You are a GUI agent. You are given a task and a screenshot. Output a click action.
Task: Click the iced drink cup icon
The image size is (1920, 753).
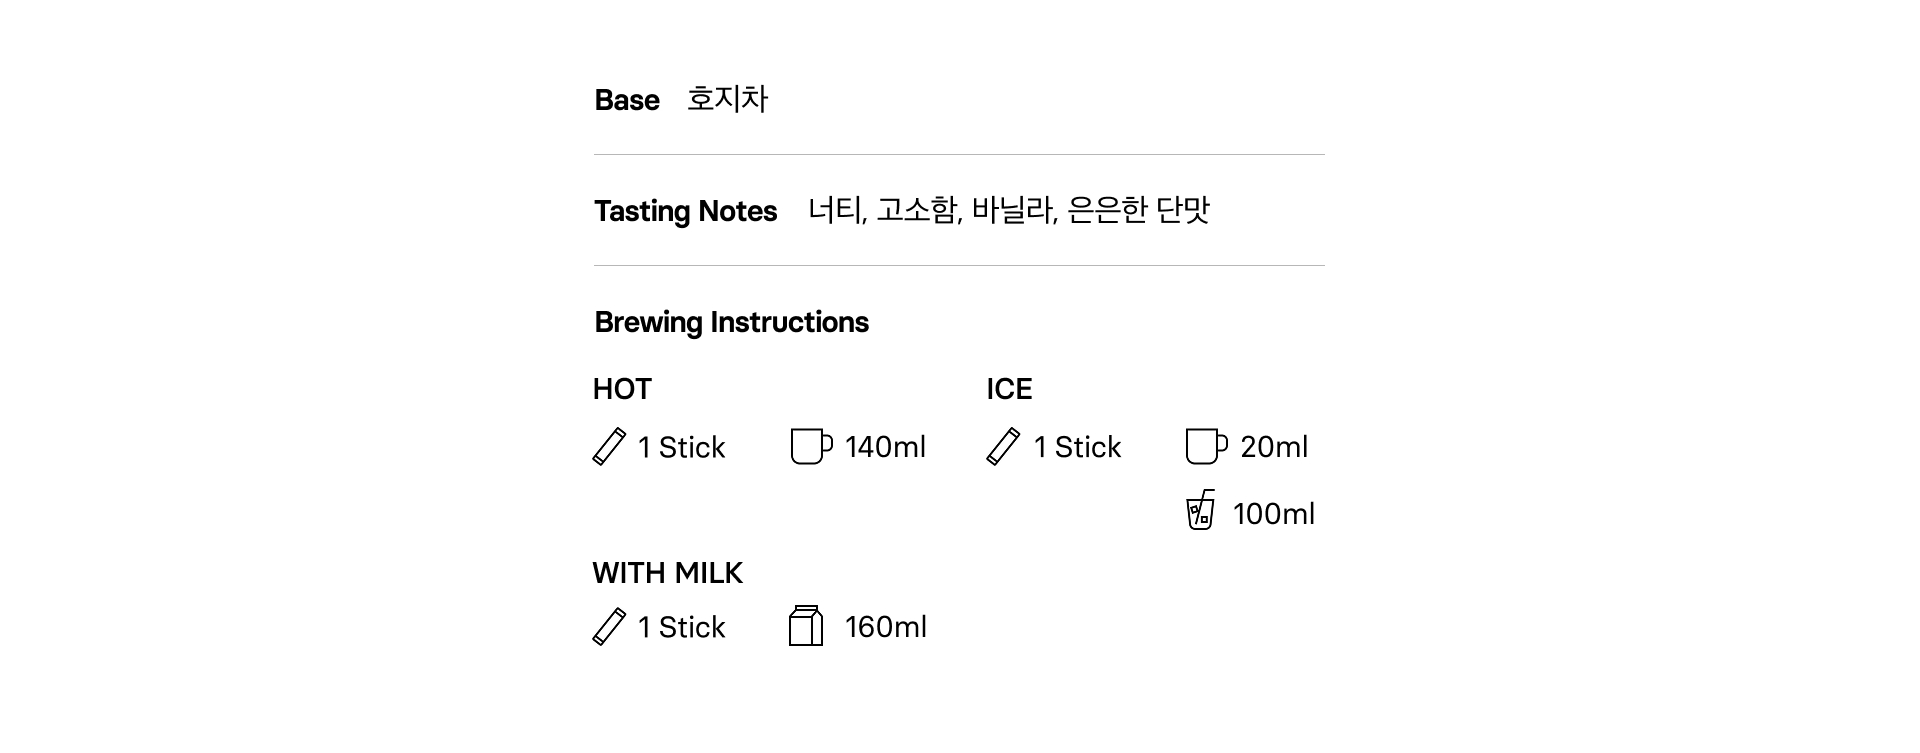1200,510
